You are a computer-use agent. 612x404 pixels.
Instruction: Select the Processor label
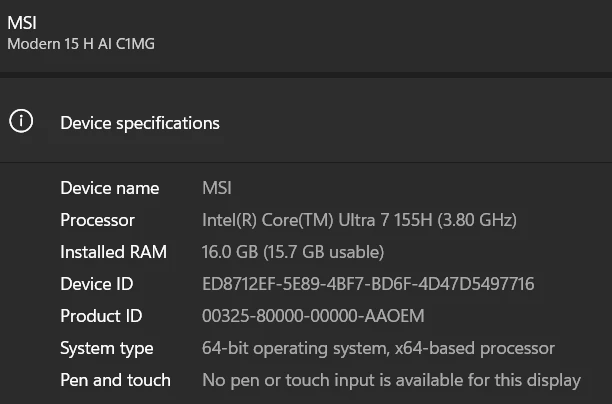point(97,220)
